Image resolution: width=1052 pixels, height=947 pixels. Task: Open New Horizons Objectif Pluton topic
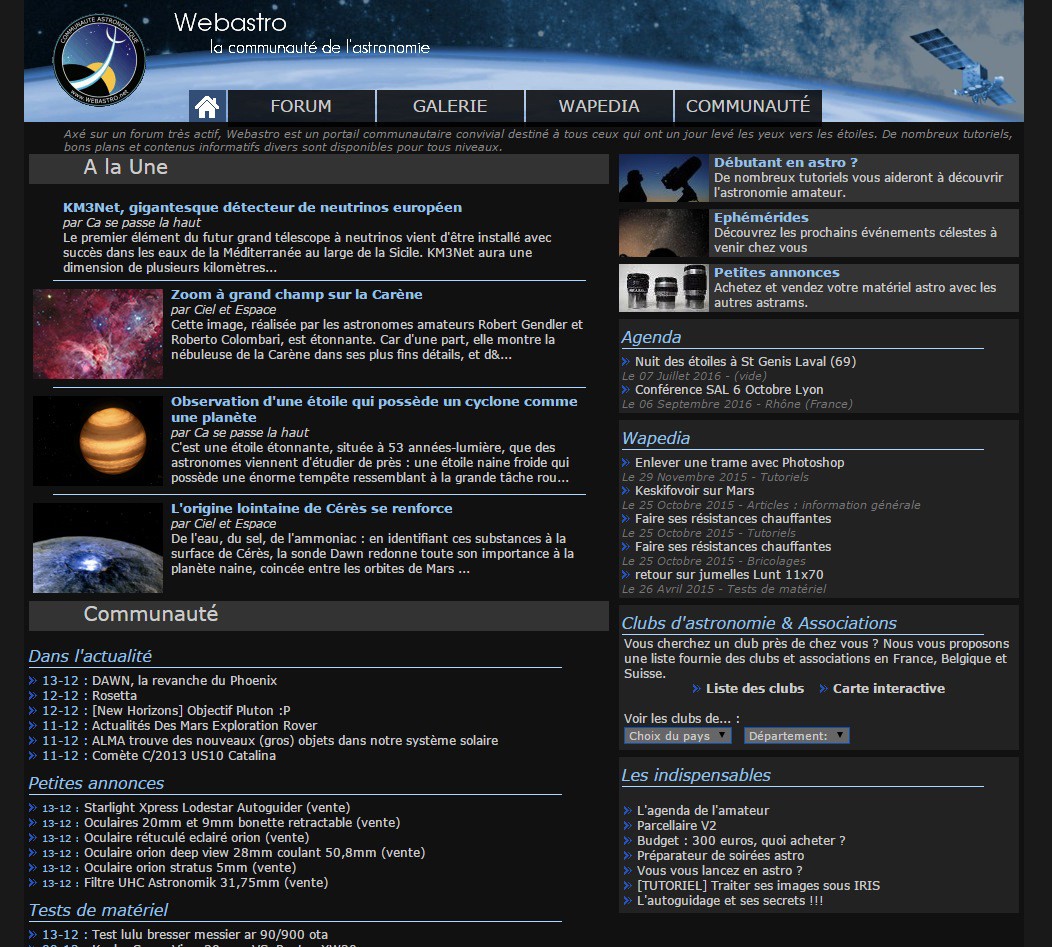[x=191, y=711]
